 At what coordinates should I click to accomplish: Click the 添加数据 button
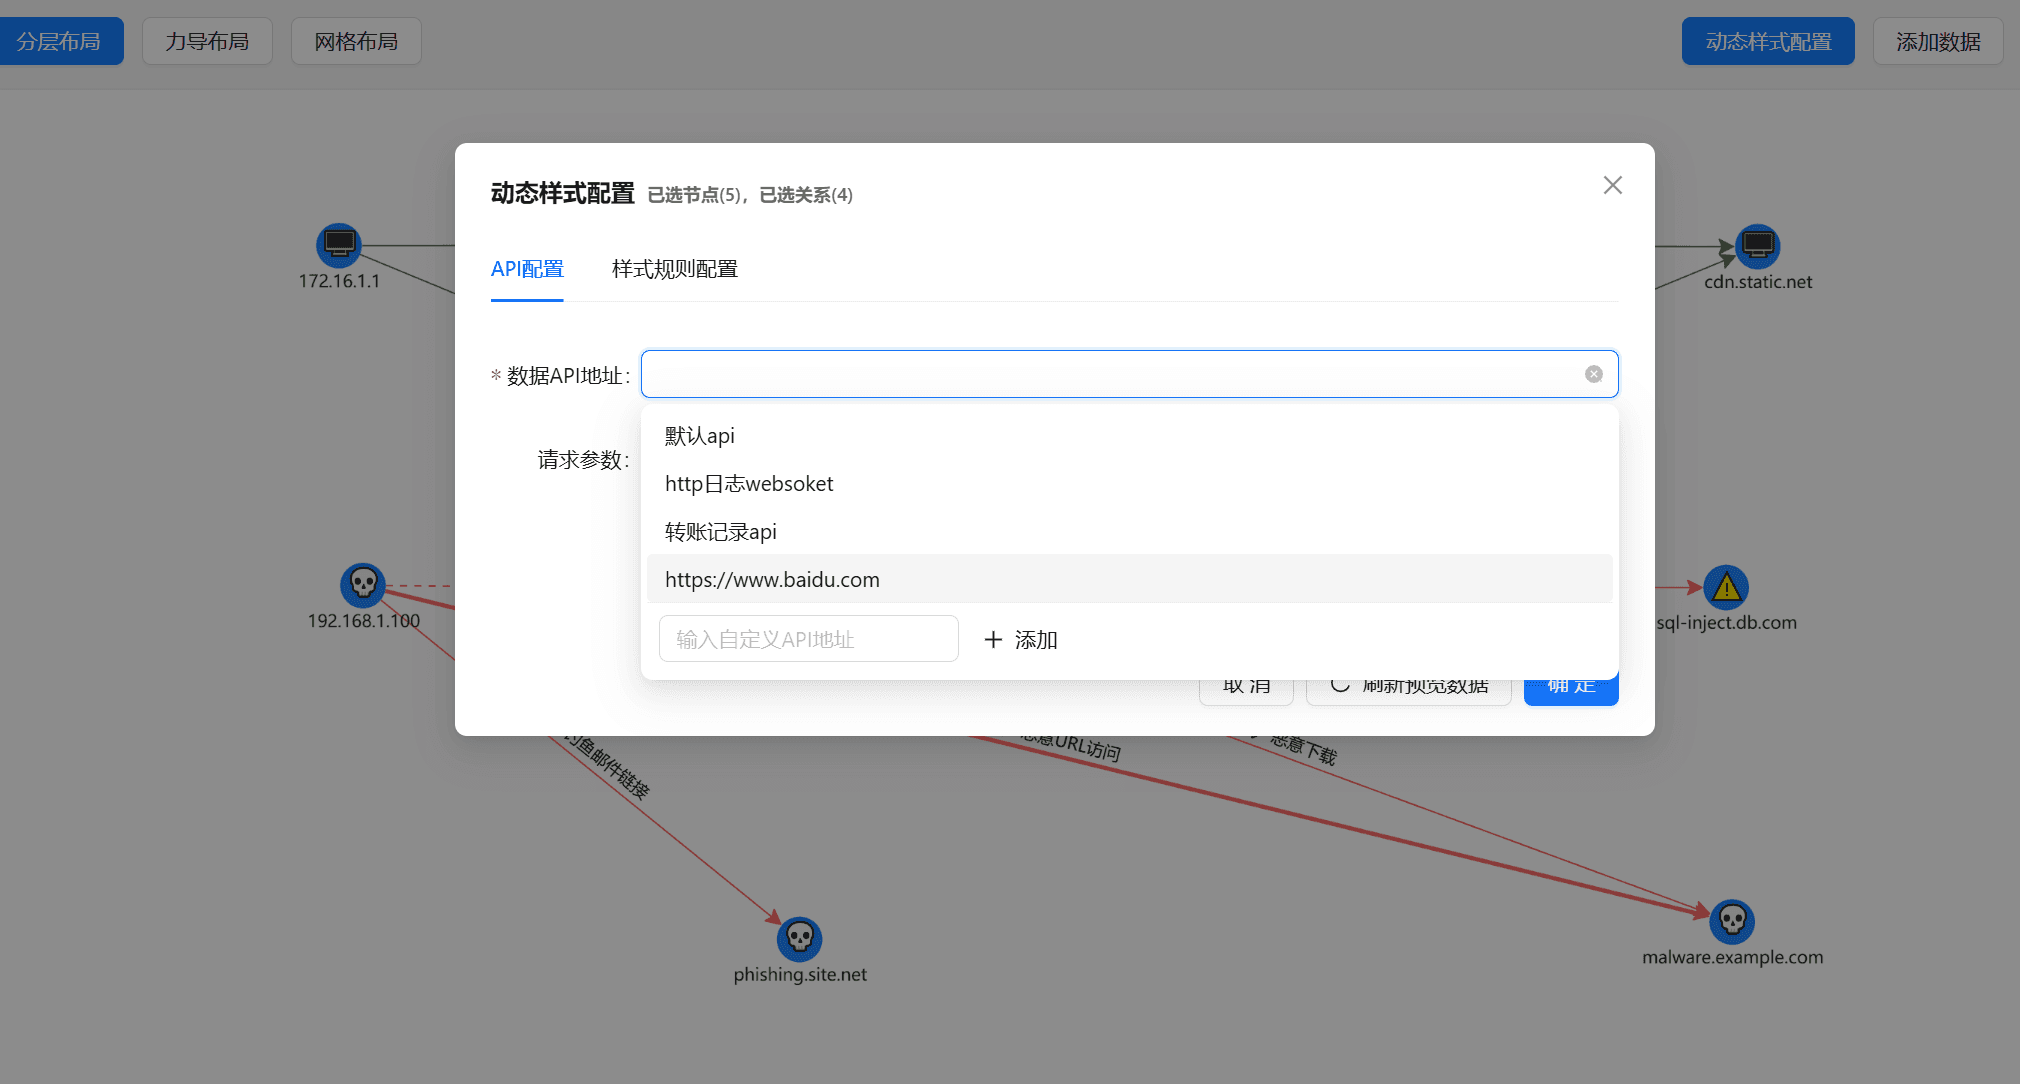1938,41
